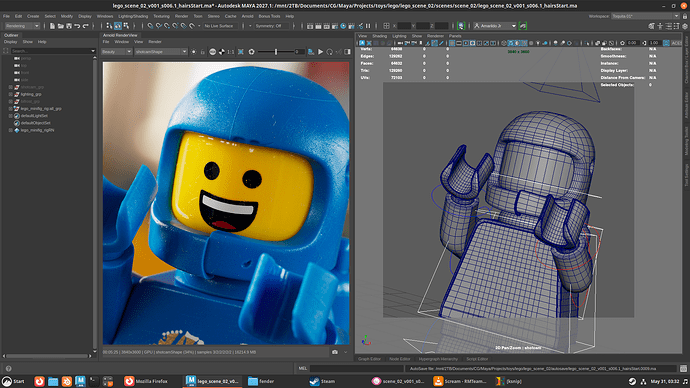Click the Script Editor icon at command line end
The width and height of the screenshot is (690, 388).
[683, 368]
